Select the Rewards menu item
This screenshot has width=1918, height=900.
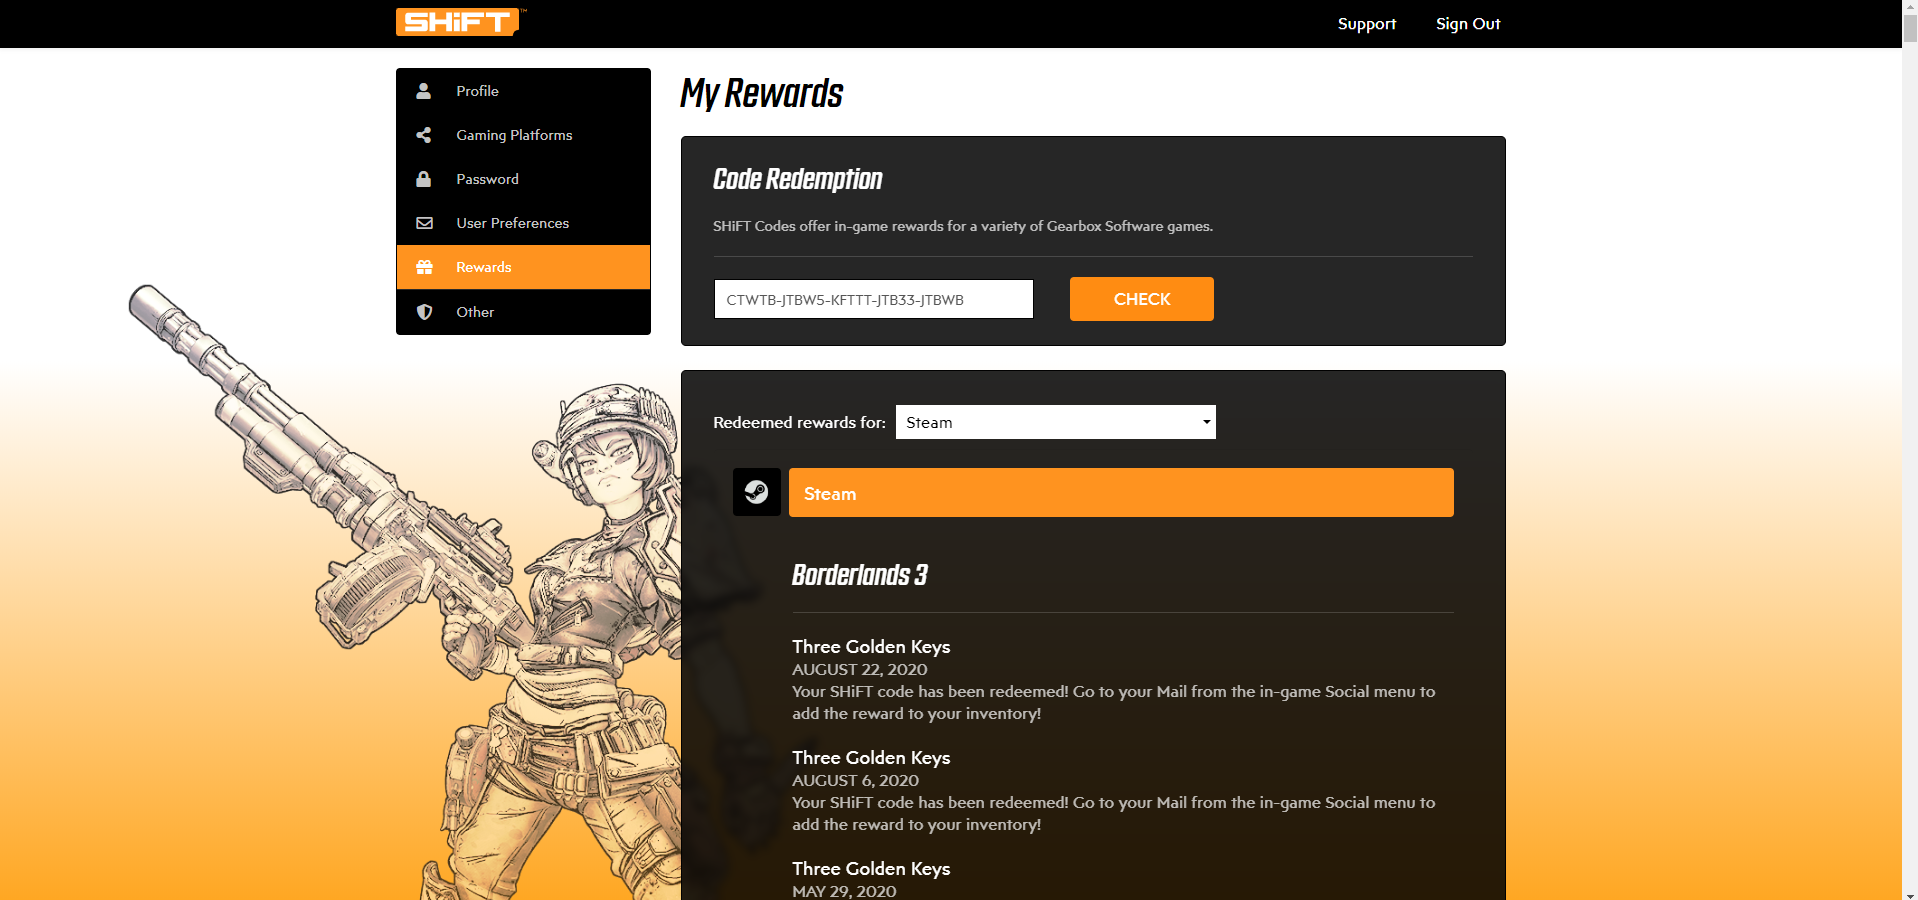pyautogui.click(x=523, y=267)
